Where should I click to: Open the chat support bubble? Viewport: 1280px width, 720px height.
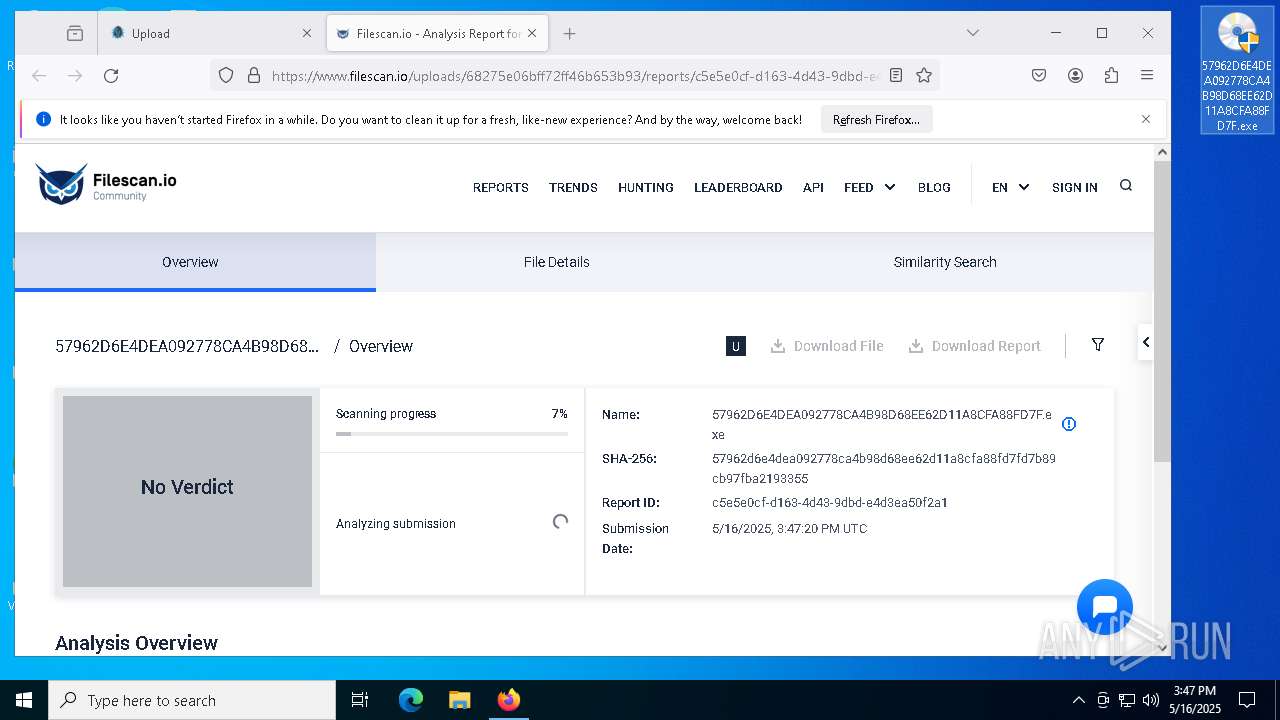click(x=1105, y=607)
